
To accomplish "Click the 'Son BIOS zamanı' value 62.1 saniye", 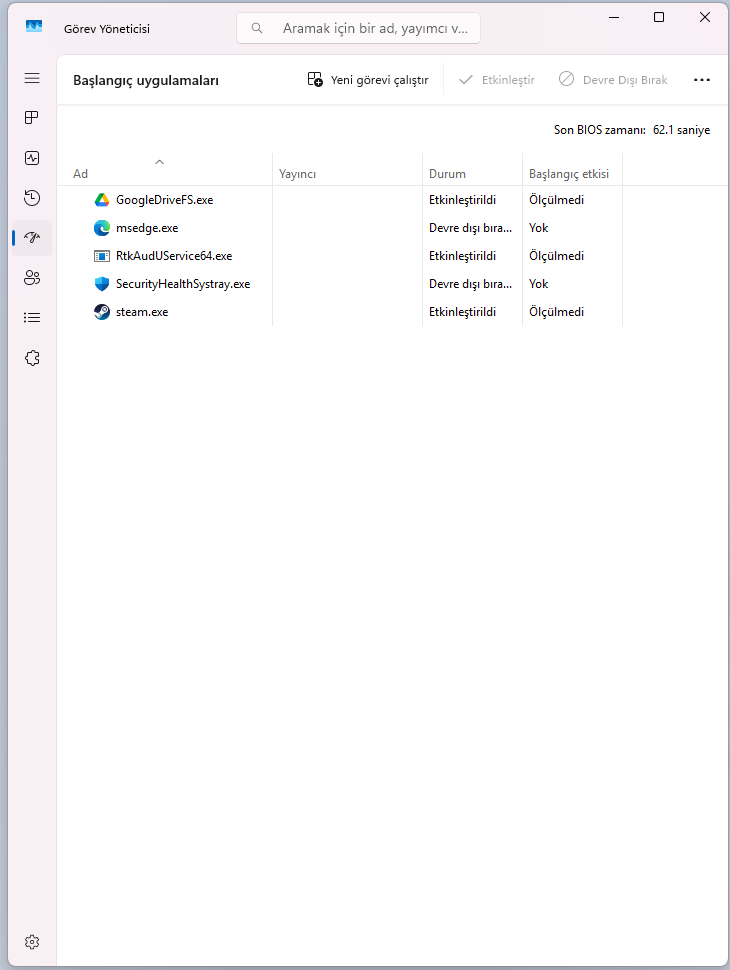I will click(681, 130).
